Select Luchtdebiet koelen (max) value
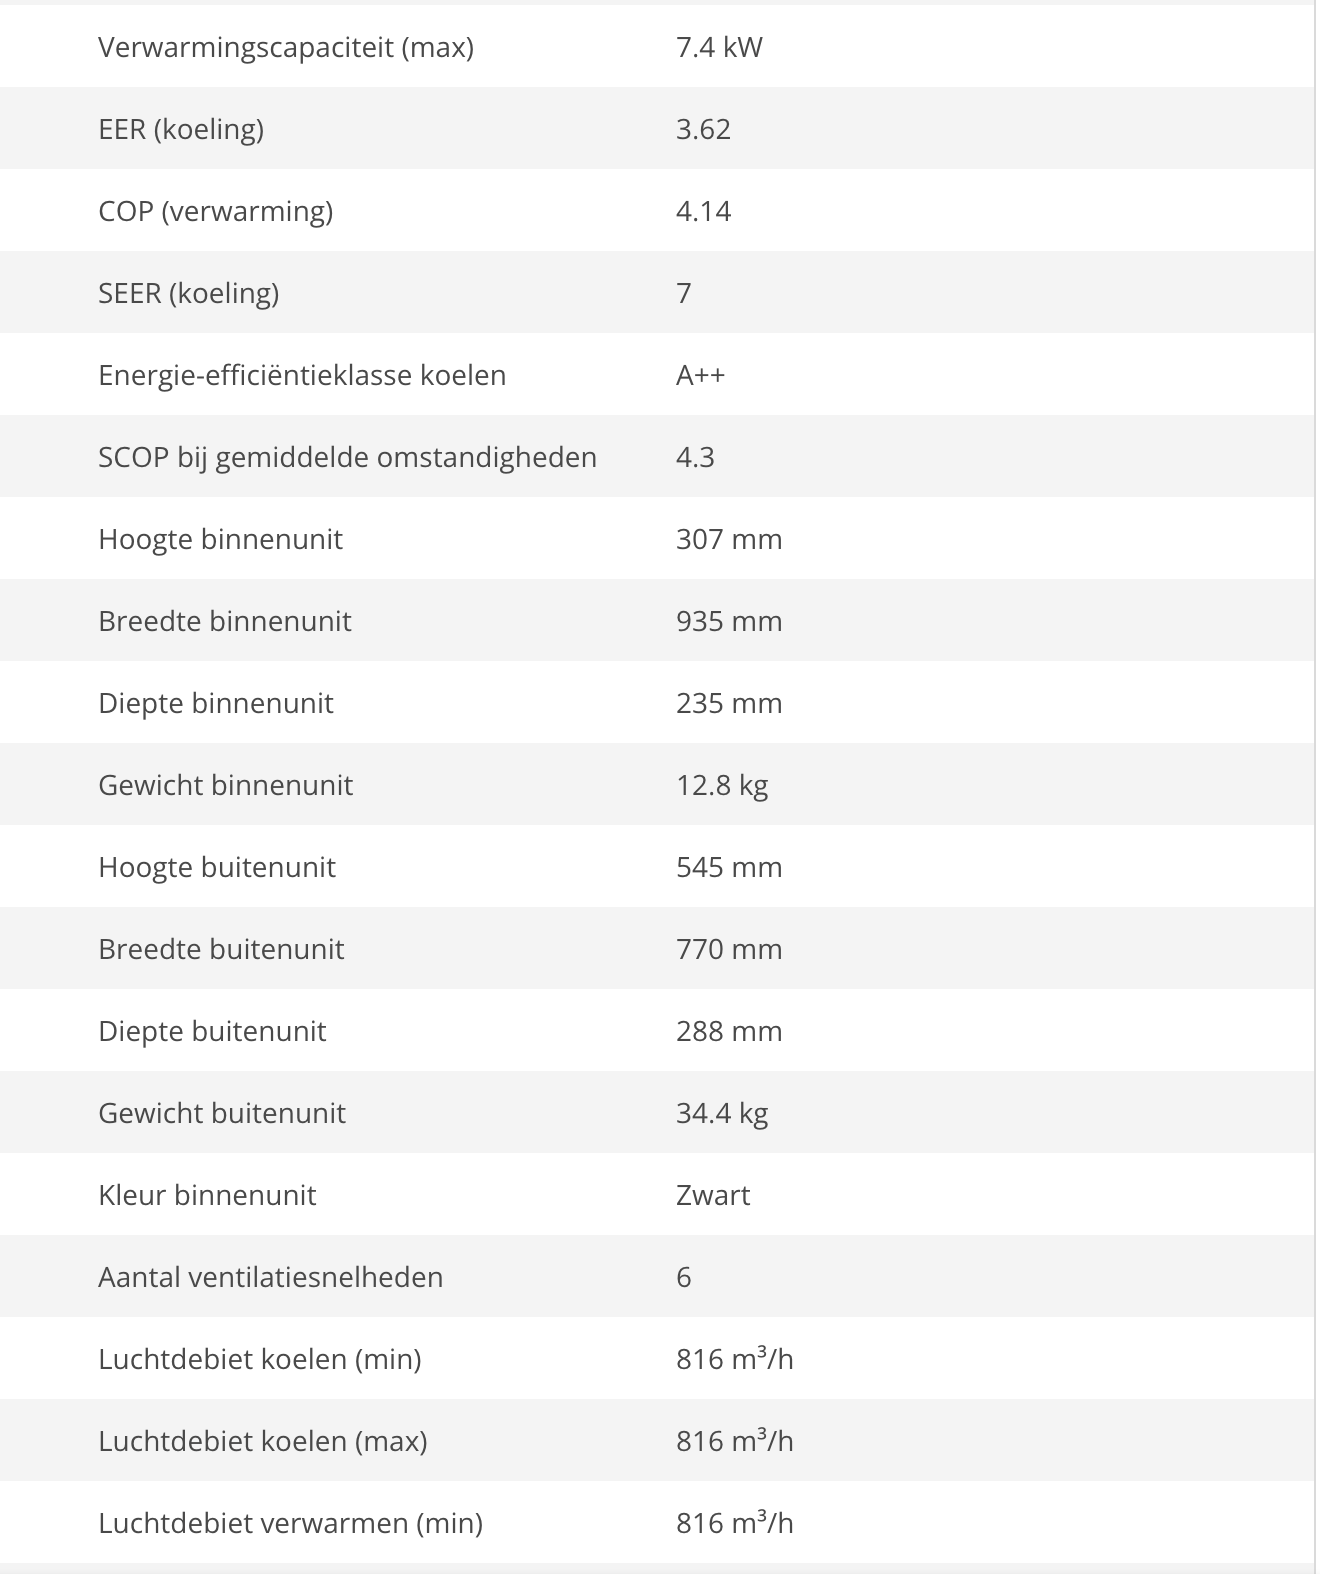This screenshot has width=1320, height=1574. pyautogui.click(x=735, y=1441)
